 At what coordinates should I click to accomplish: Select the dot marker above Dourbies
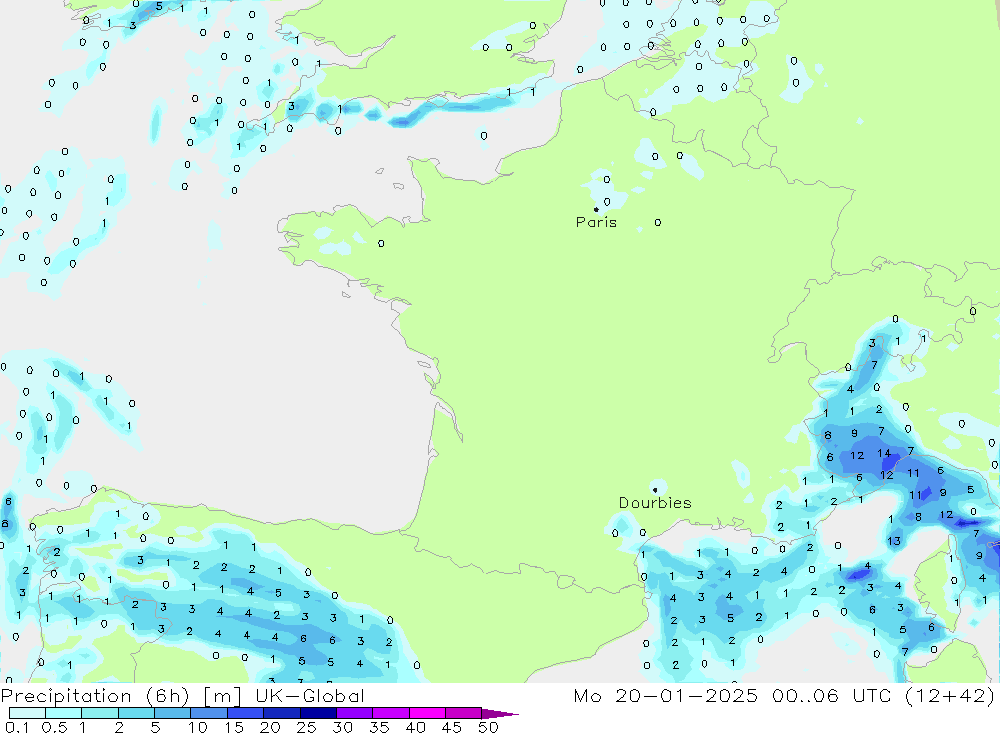click(655, 490)
